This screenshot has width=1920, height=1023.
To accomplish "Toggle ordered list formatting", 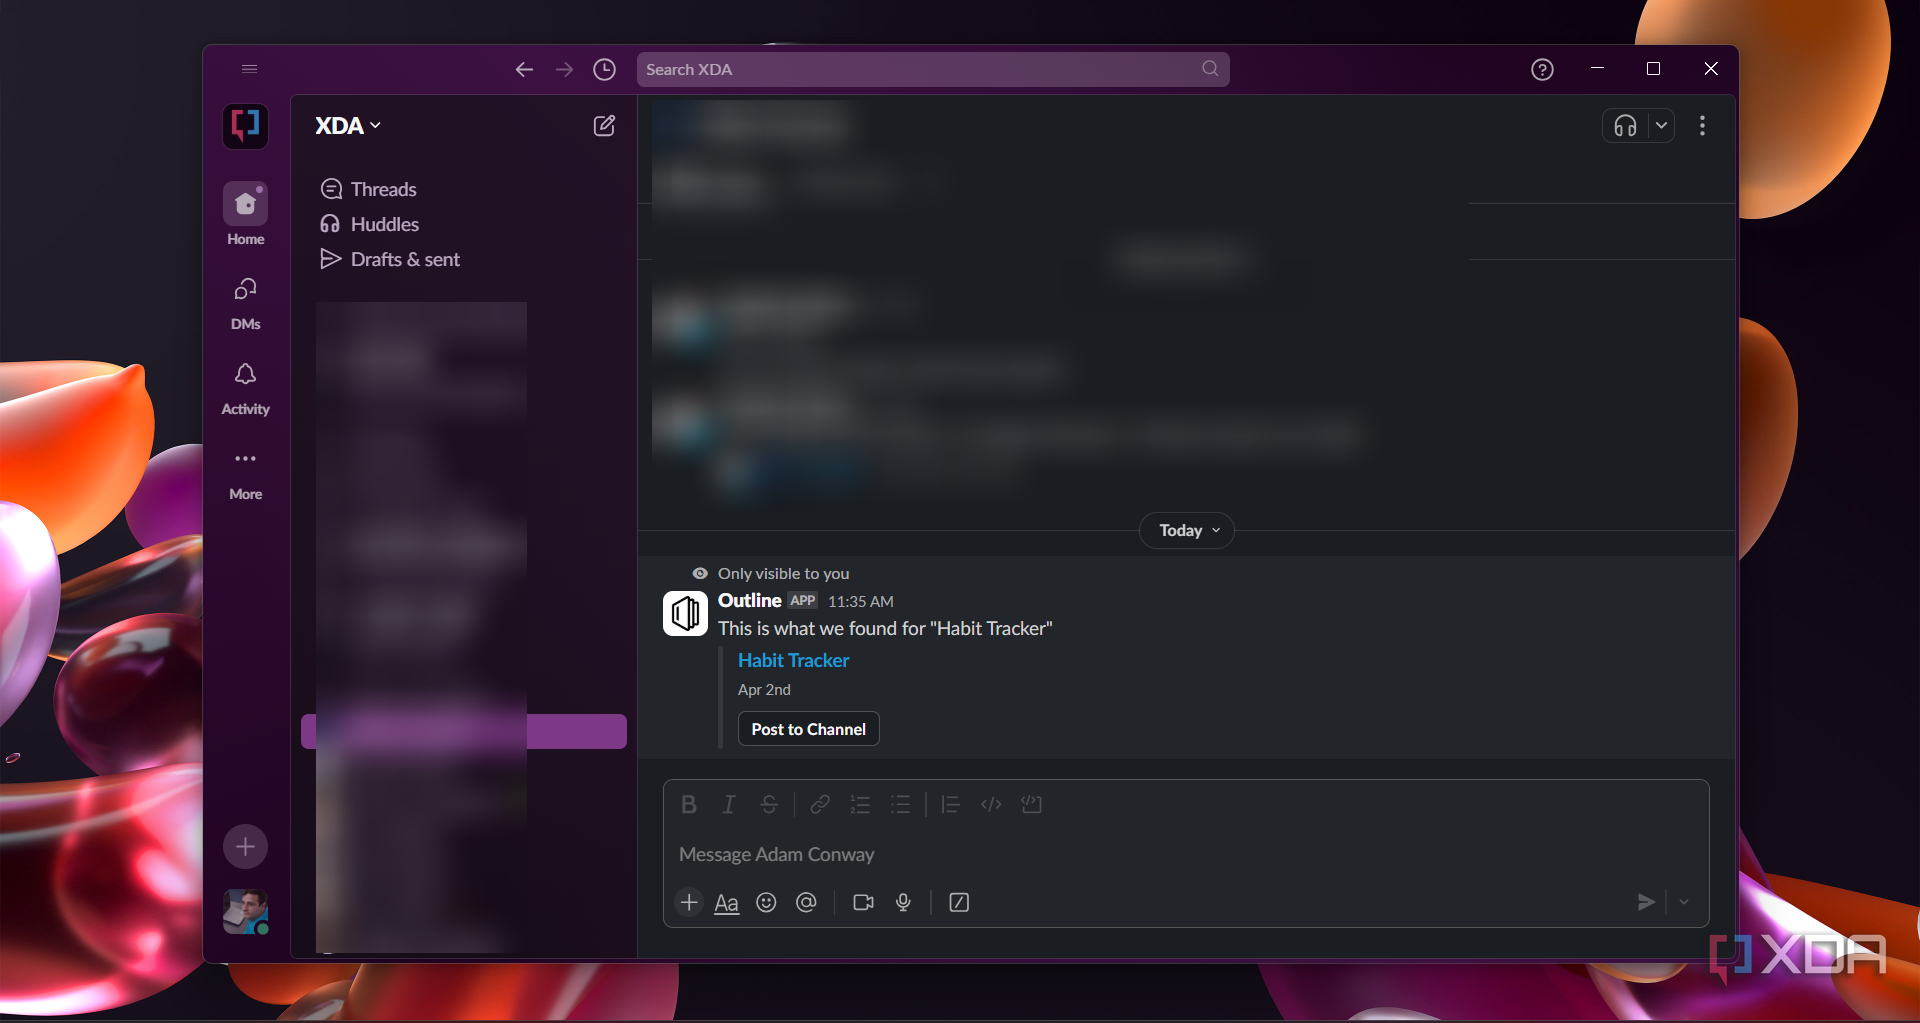I will (x=860, y=804).
